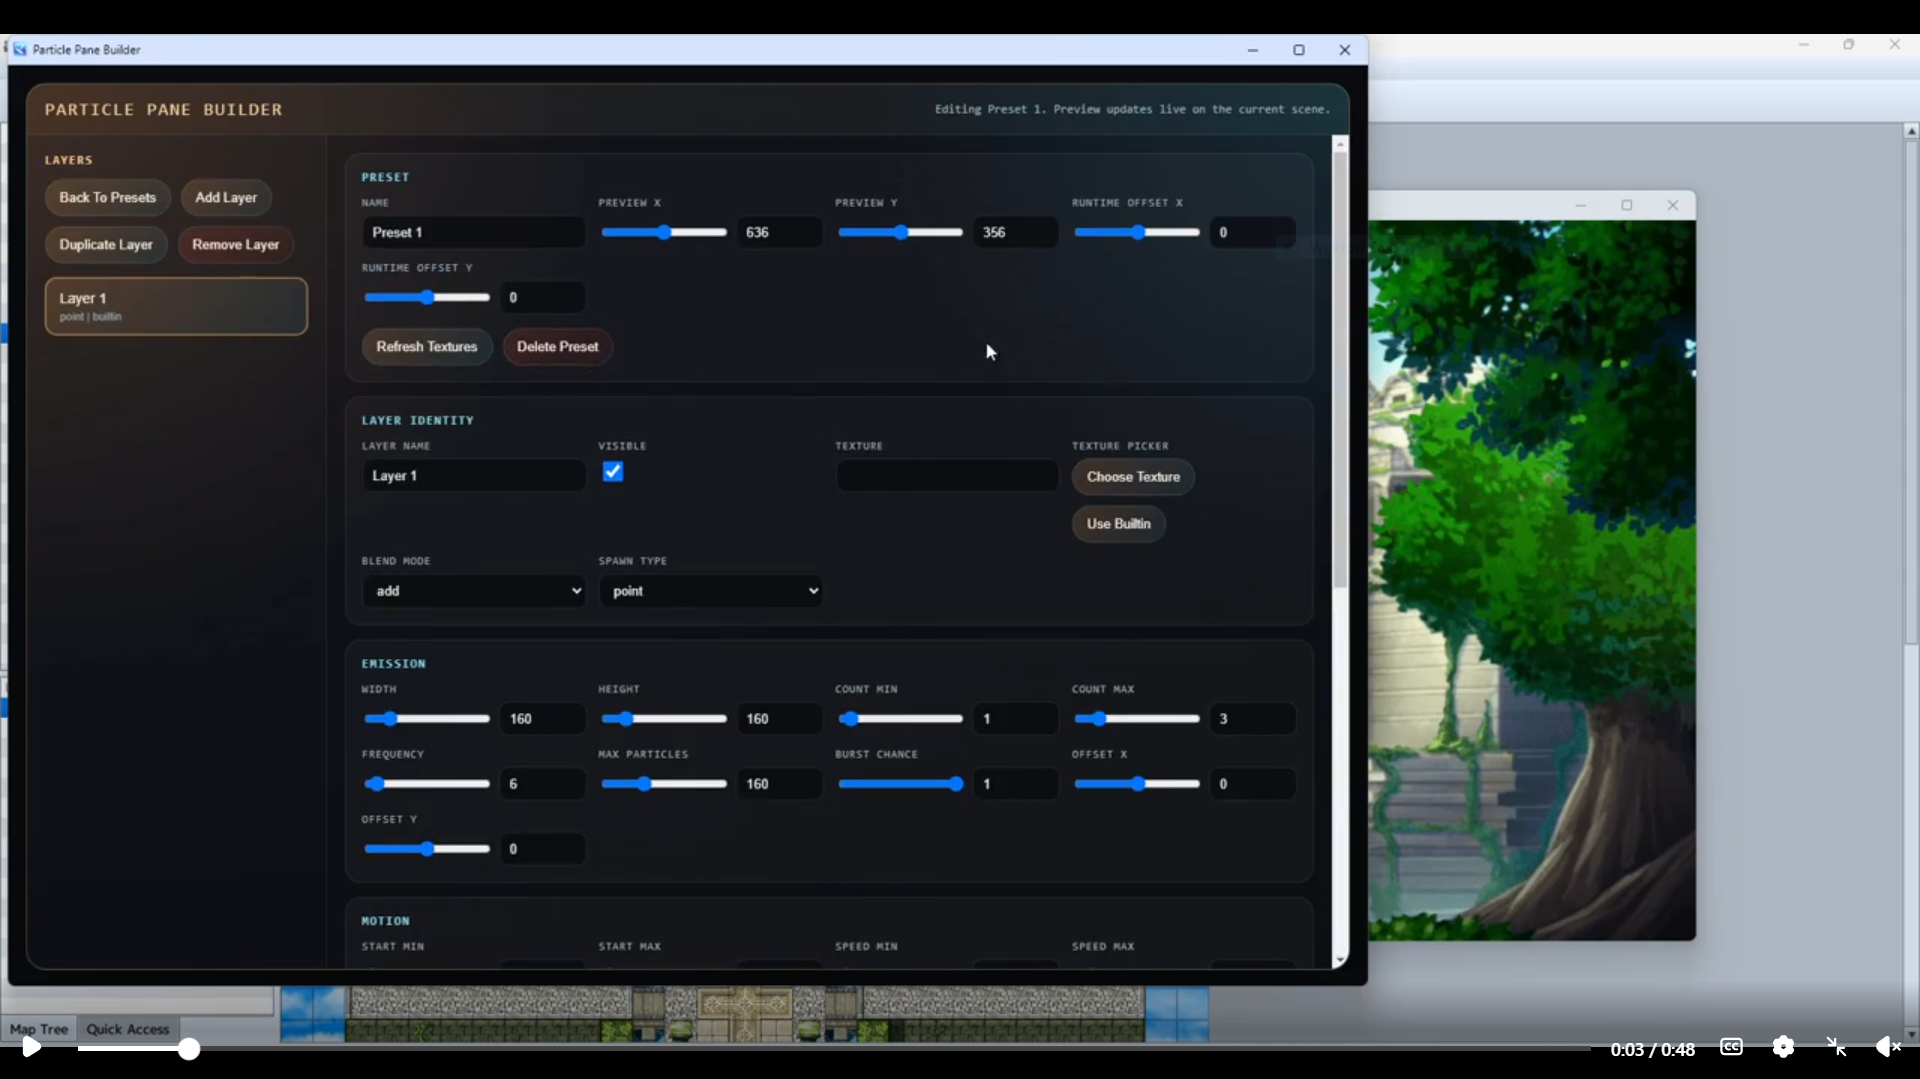Click the Max Particles slider
The image size is (1920, 1079).
[x=664, y=784]
